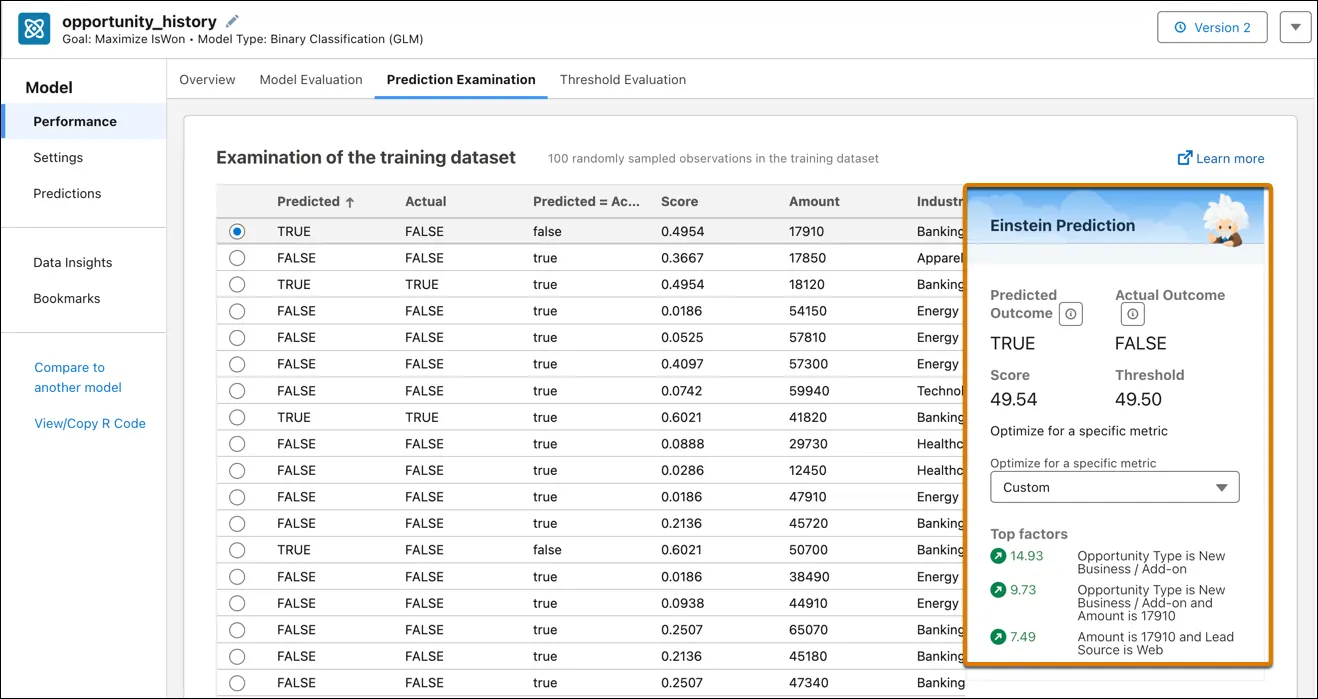Click the View/Copy R Code link
Image resolution: width=1318 pixels, height=699 pixels.
(90, 423)
